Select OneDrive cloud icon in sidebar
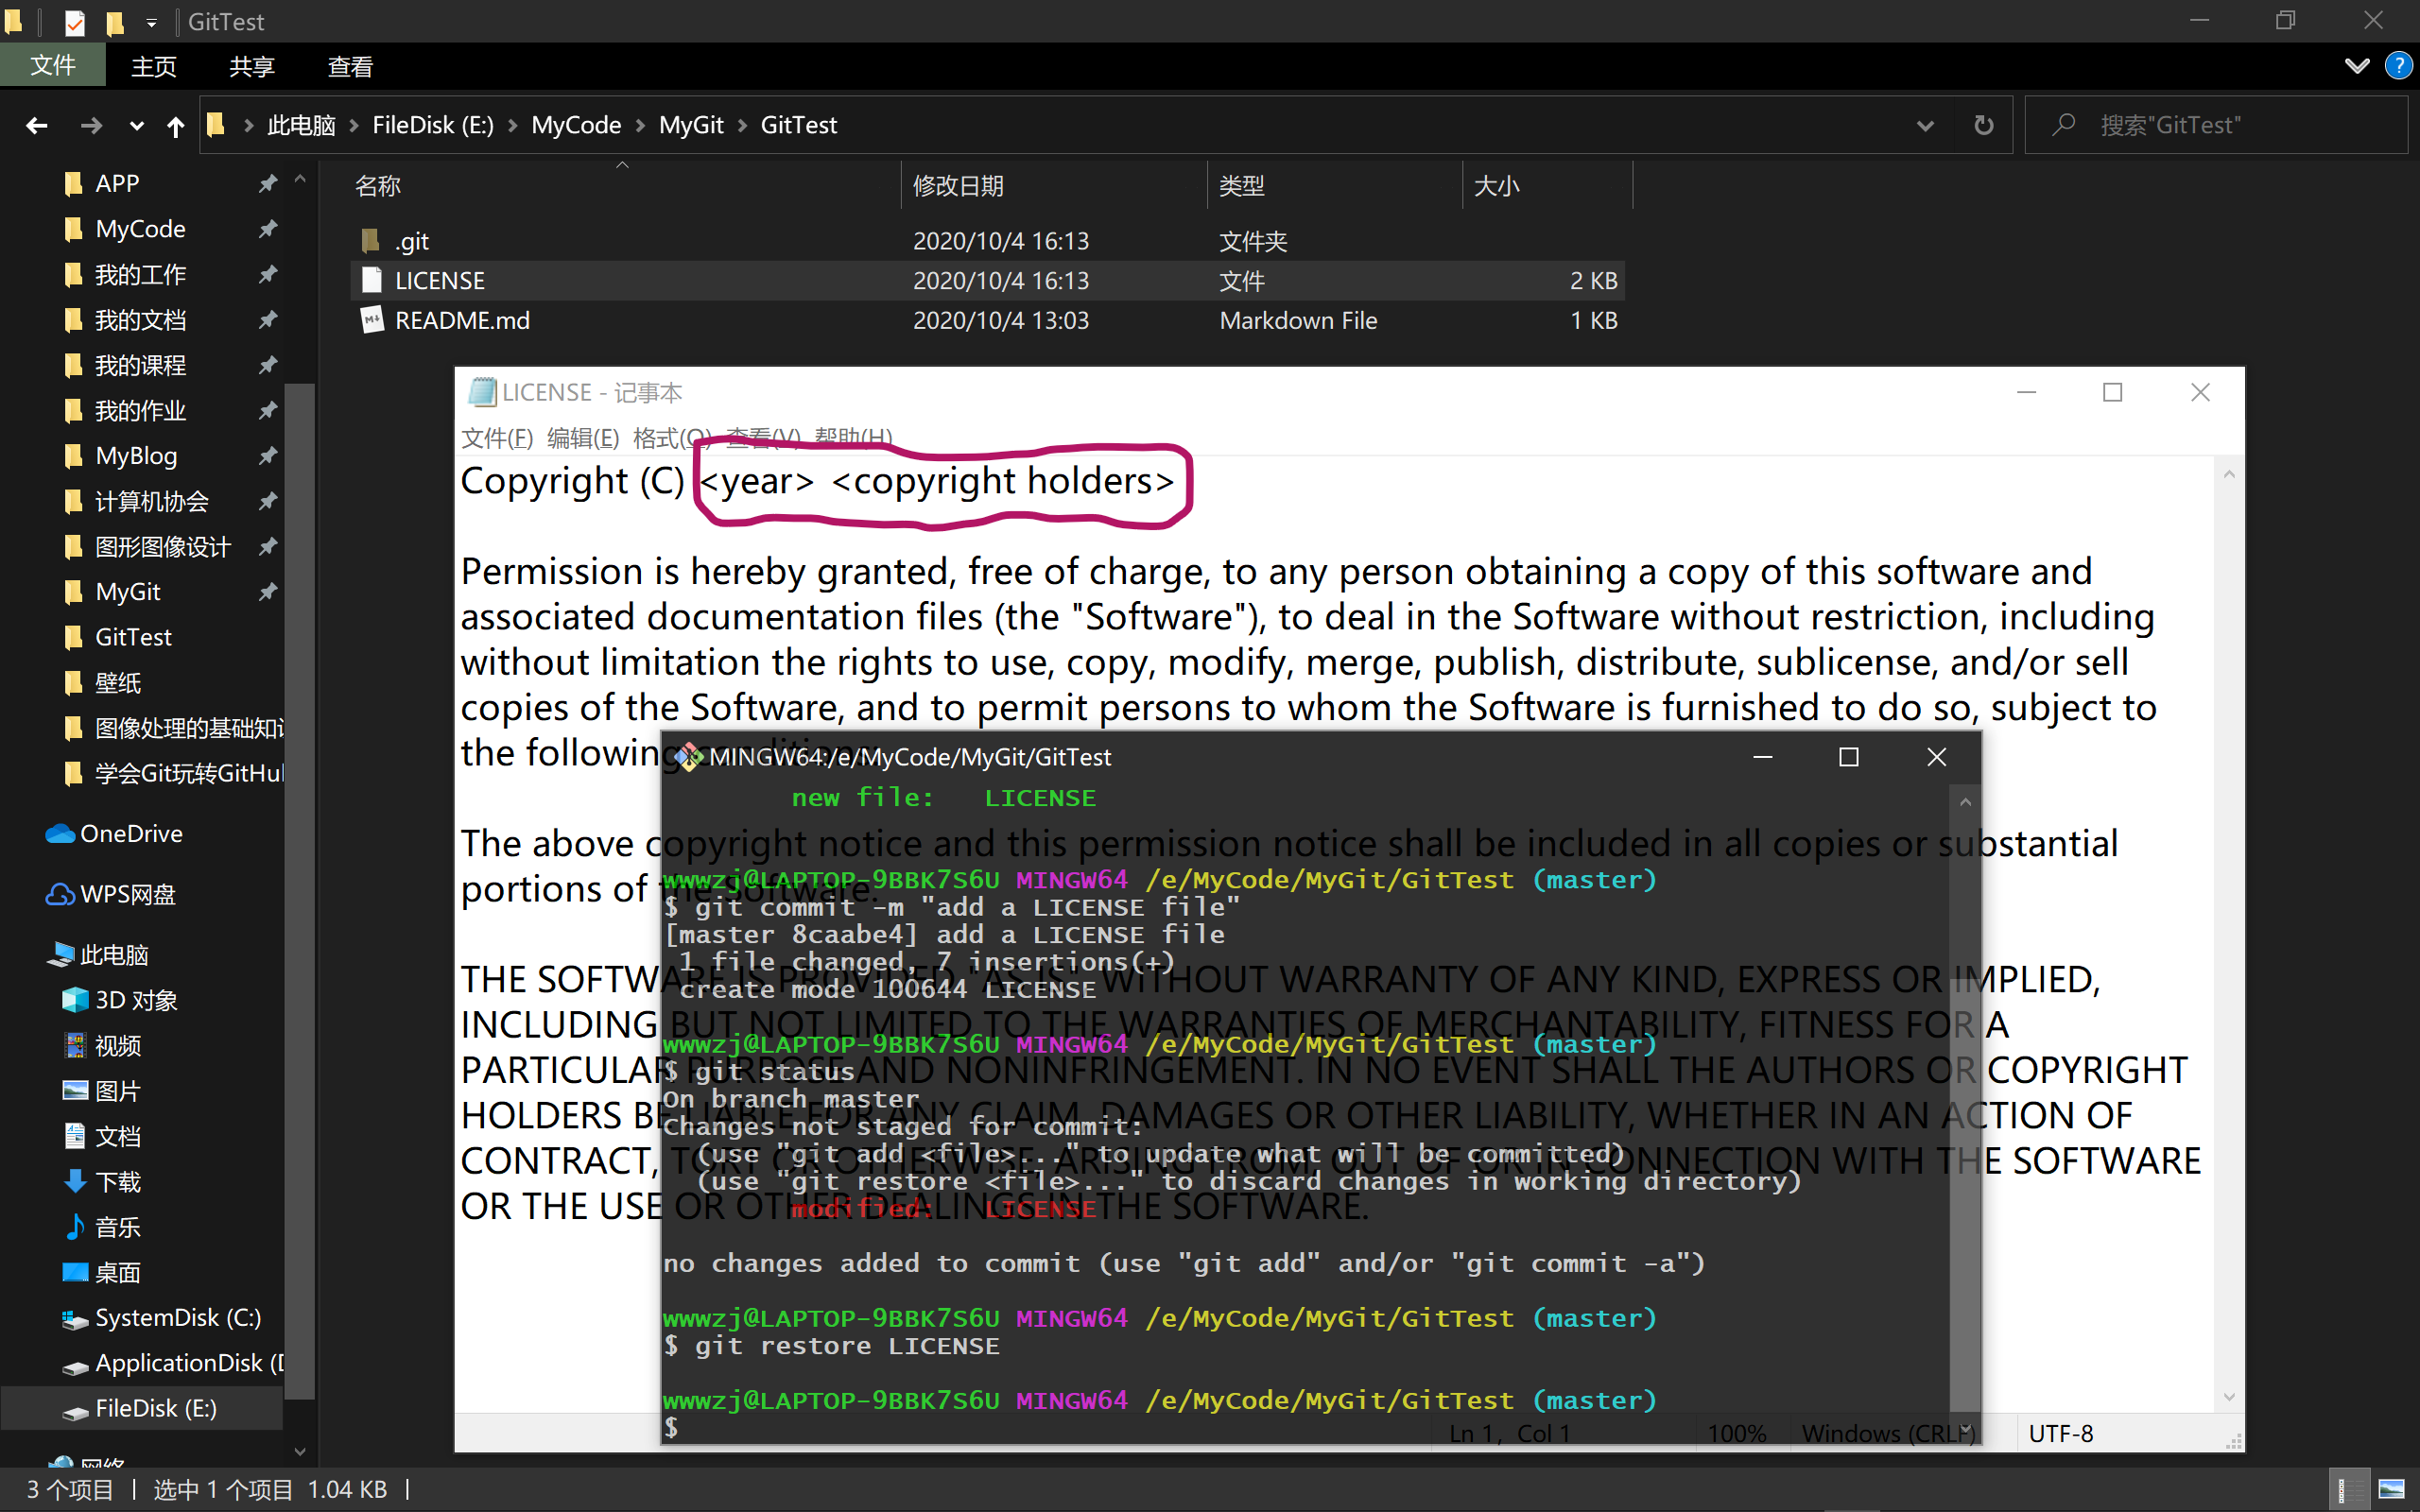 point(60,834)
